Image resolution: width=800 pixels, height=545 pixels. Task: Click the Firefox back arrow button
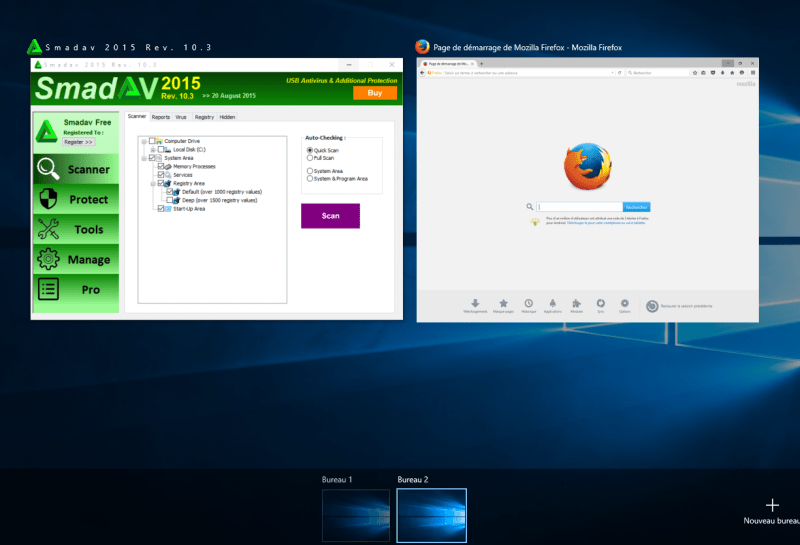click(x=422, y=73)
